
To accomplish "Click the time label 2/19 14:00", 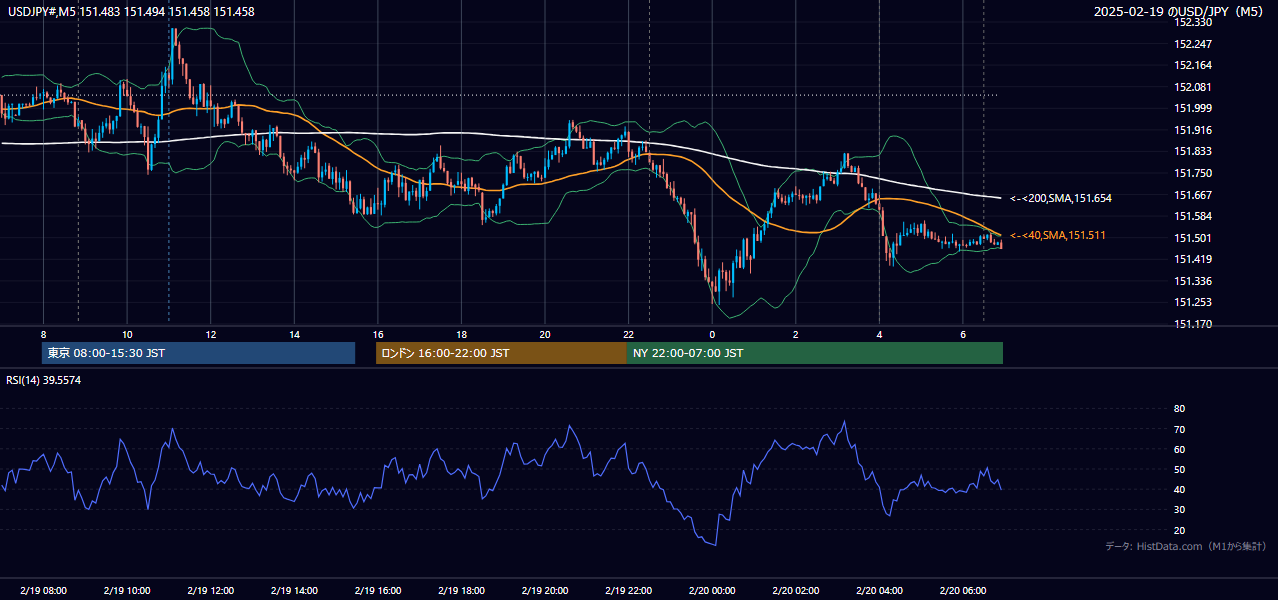I will tap(294, 590).
